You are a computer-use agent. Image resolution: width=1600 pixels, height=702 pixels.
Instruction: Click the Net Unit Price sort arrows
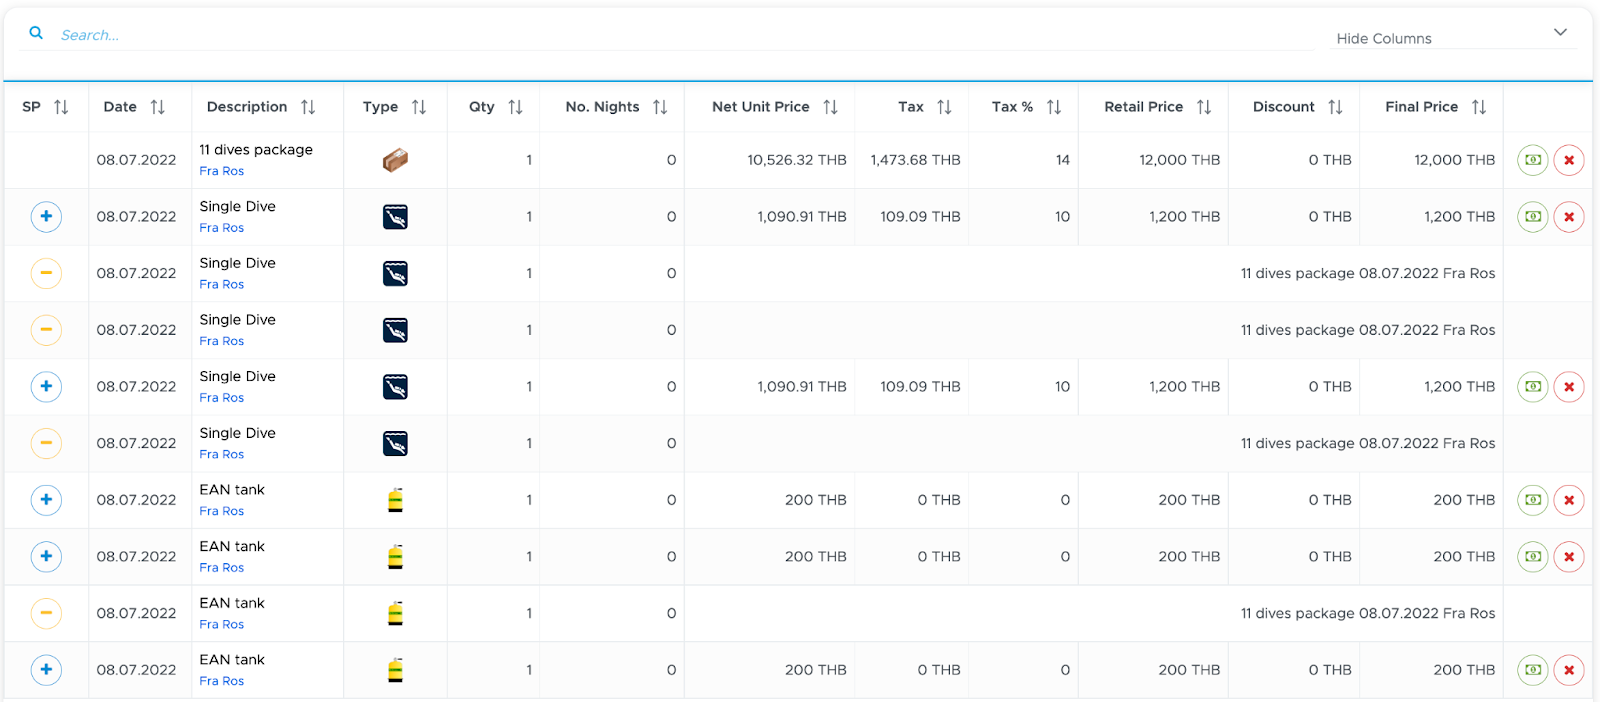click(830, 107)
